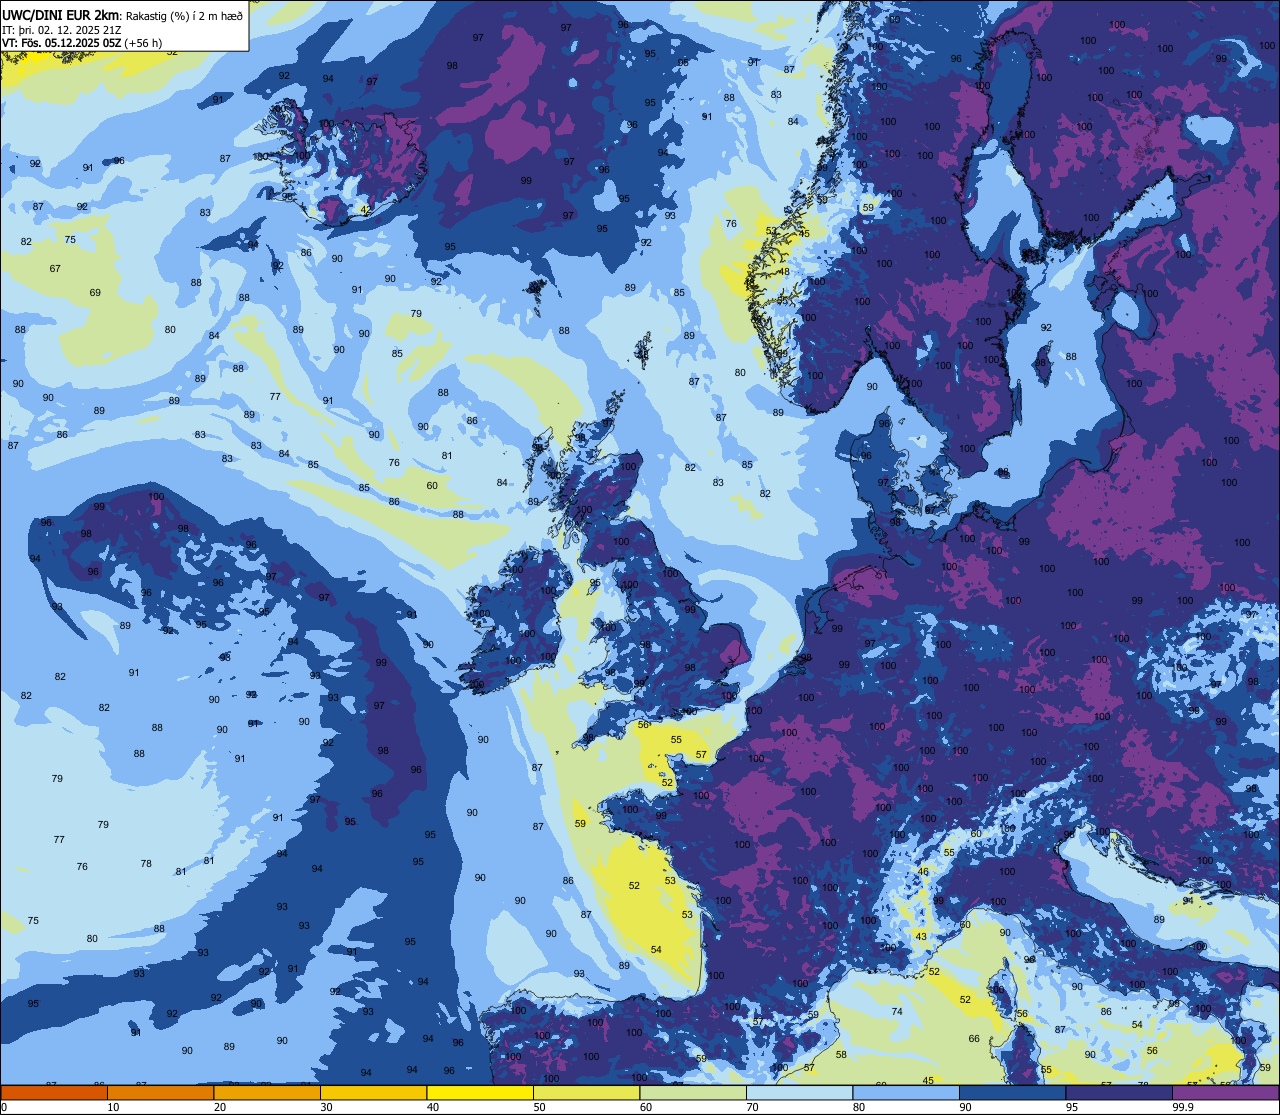Select the 80–90 medium blue legend swatch

[906, 1092]
